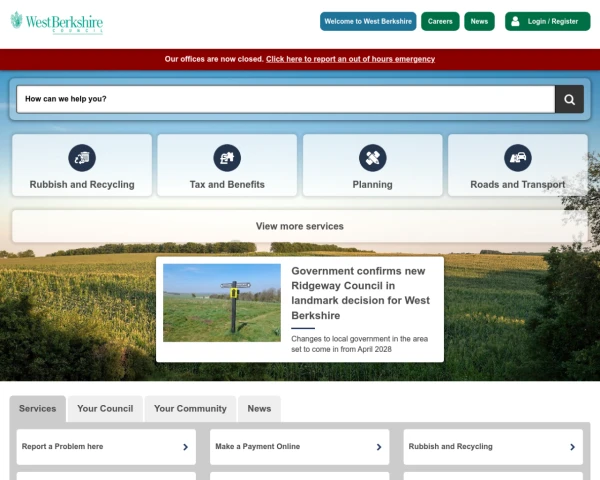
Task: Click 'Tax and Benefits' card label
Action: tap(227, 184)
